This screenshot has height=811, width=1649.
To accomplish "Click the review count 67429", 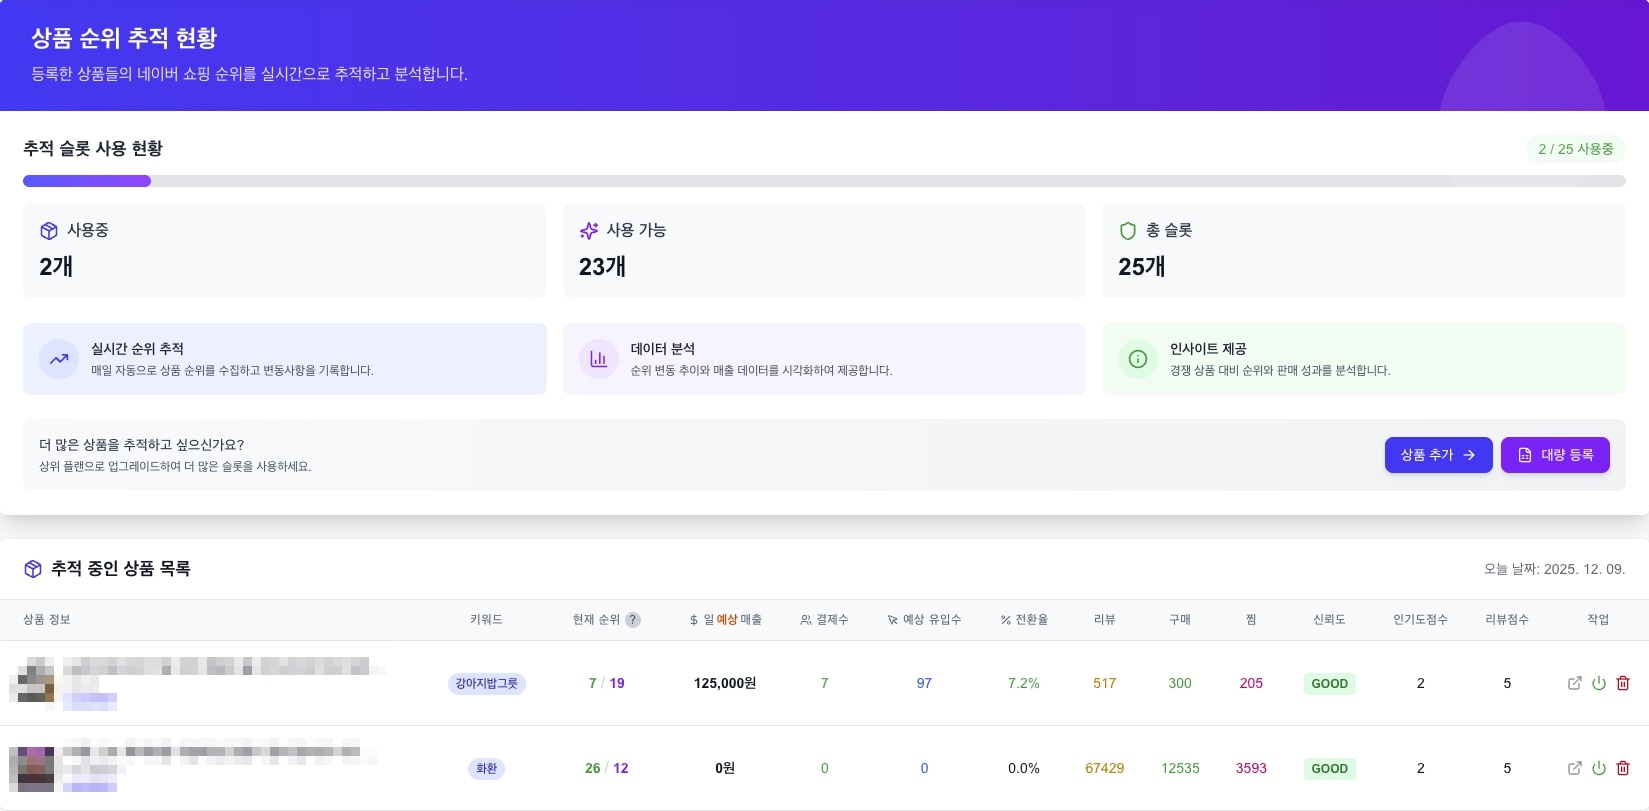I will coord(1104,768).
